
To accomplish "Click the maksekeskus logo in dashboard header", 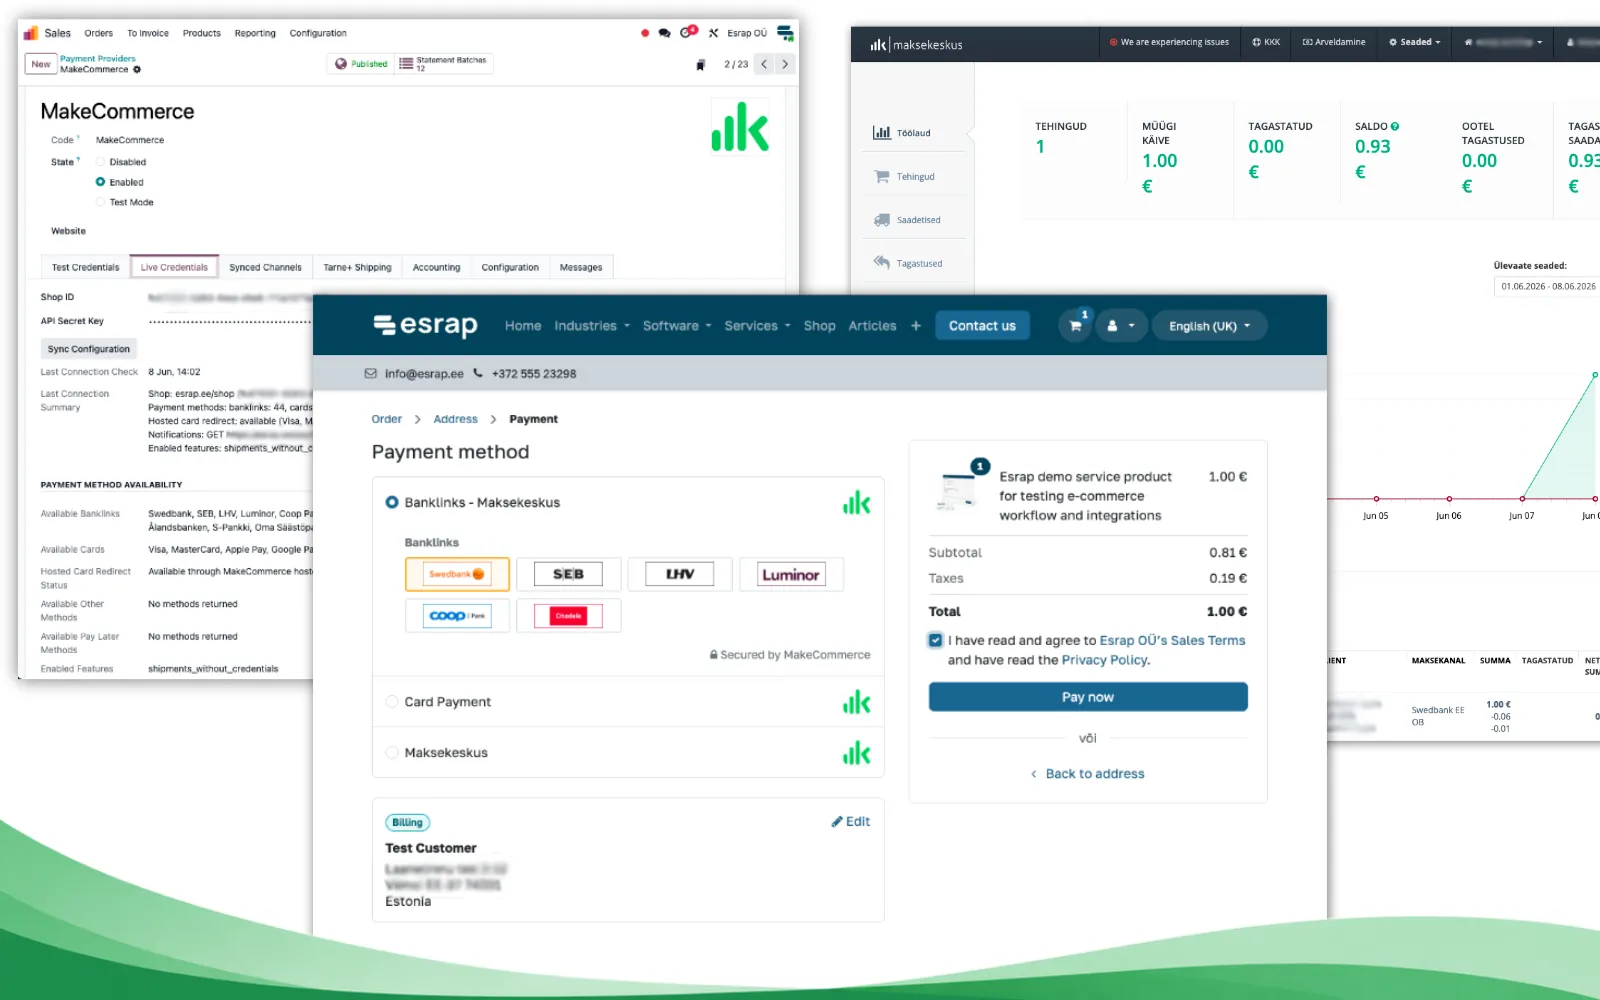I will click(916, 45).
